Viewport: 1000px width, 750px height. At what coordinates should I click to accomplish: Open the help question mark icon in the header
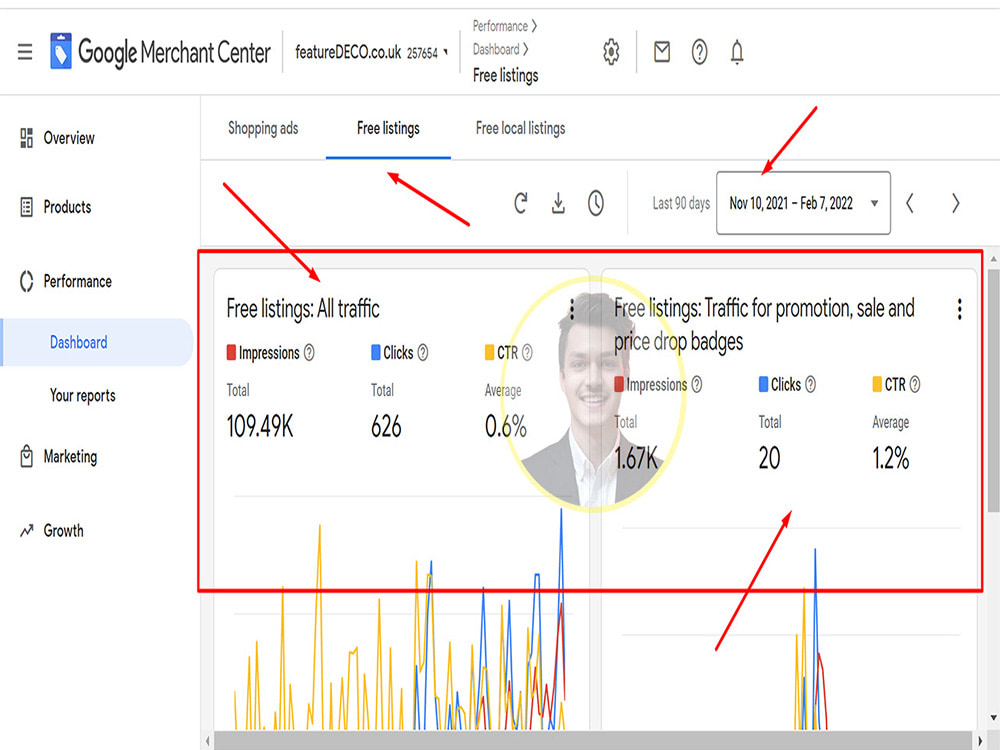click(700, 52)
